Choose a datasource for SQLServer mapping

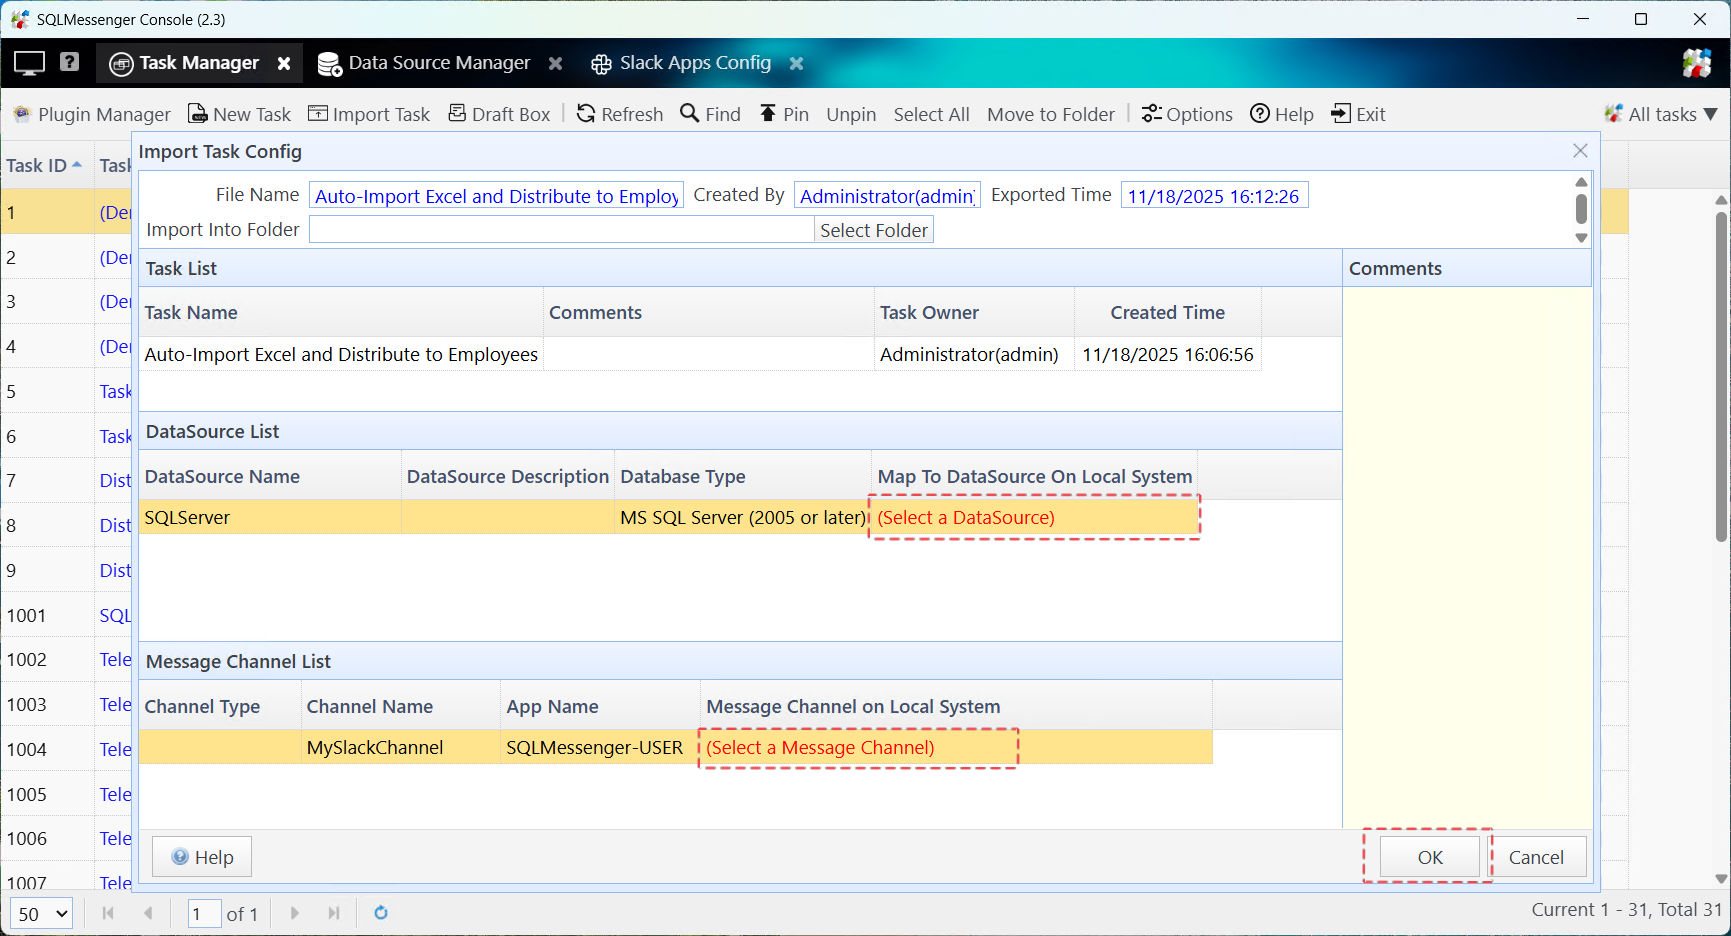point(1033,518)
